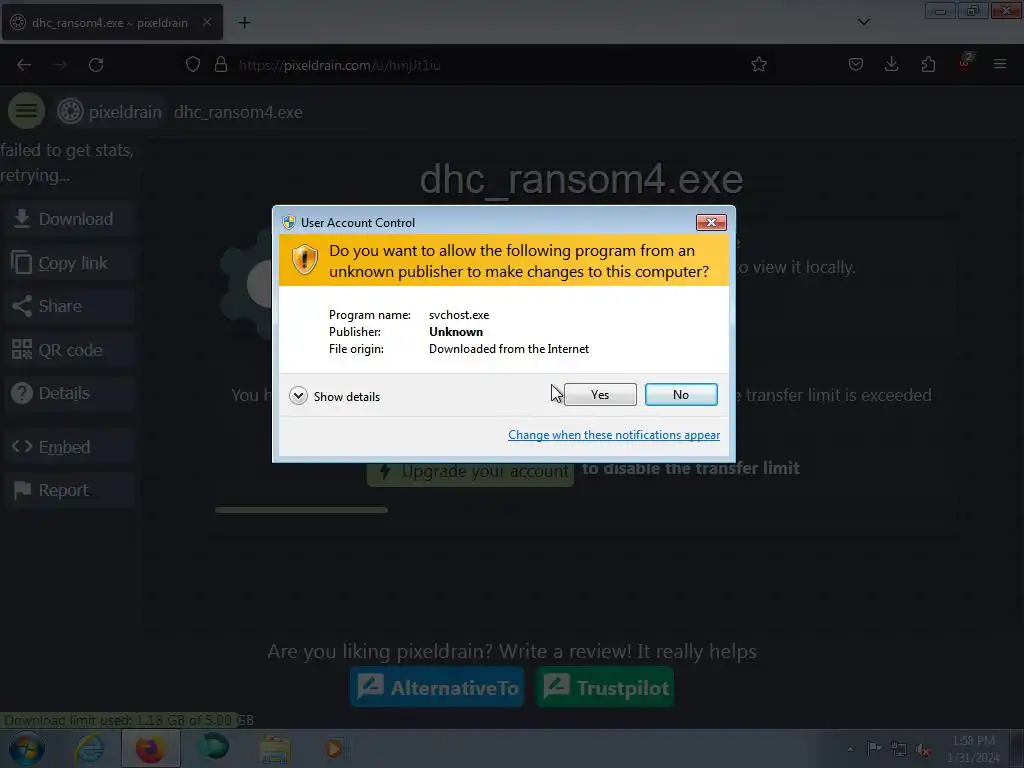The width and height of the screenshot is (1024, 768).
Task: Close the dhc_ransom4.exe tab
Action: point(206,22)
